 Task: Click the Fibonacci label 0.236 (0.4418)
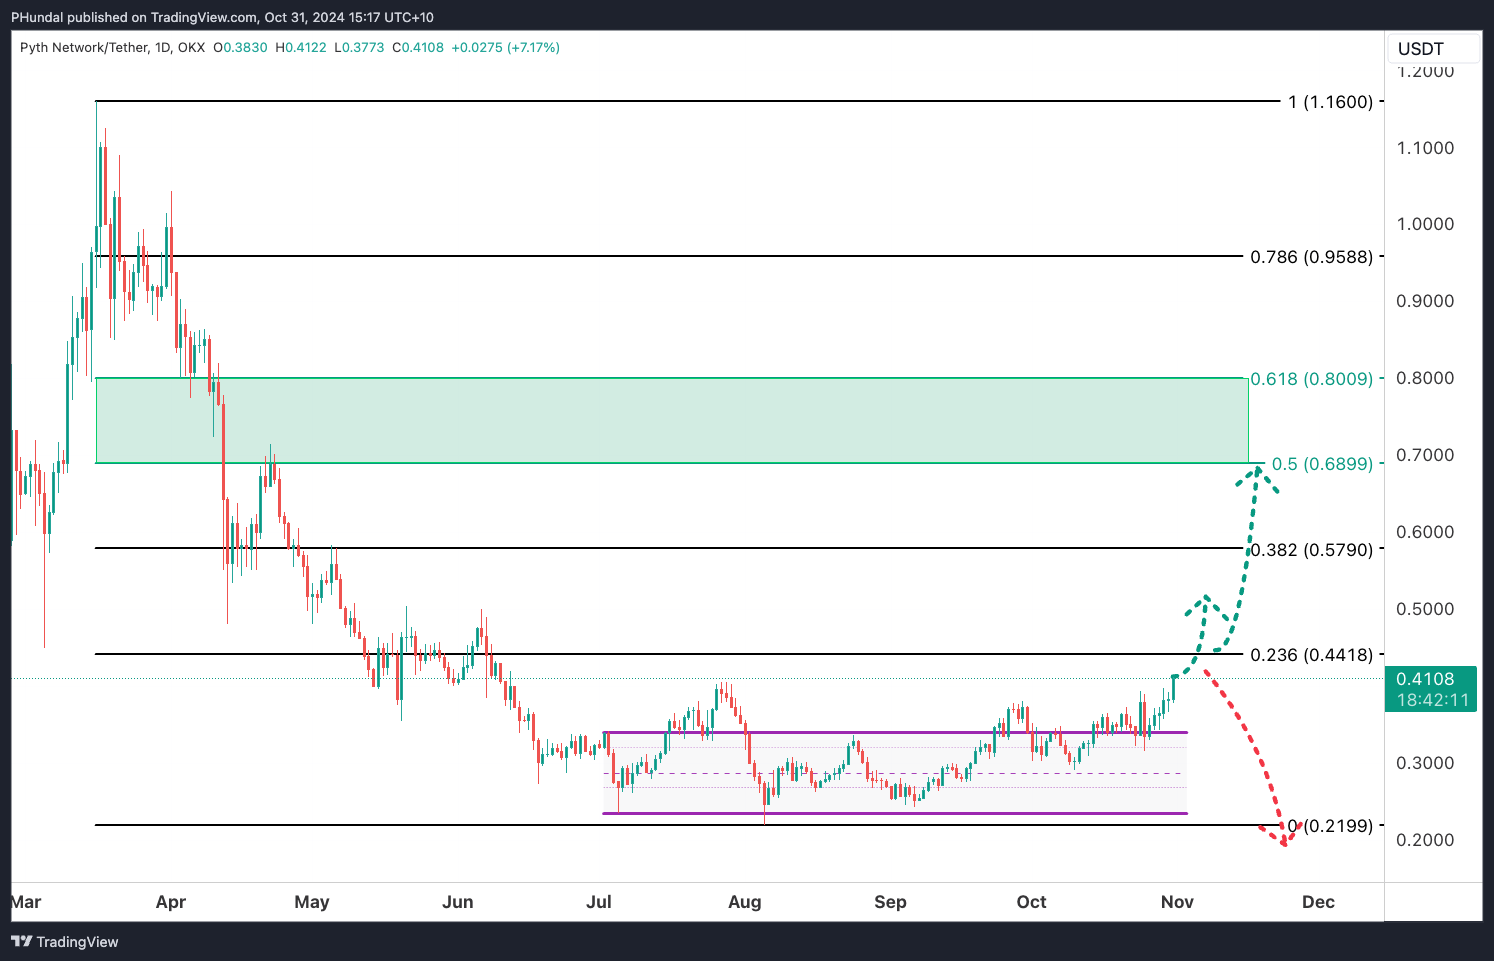pyautogui.click(x=1312, y=655)
